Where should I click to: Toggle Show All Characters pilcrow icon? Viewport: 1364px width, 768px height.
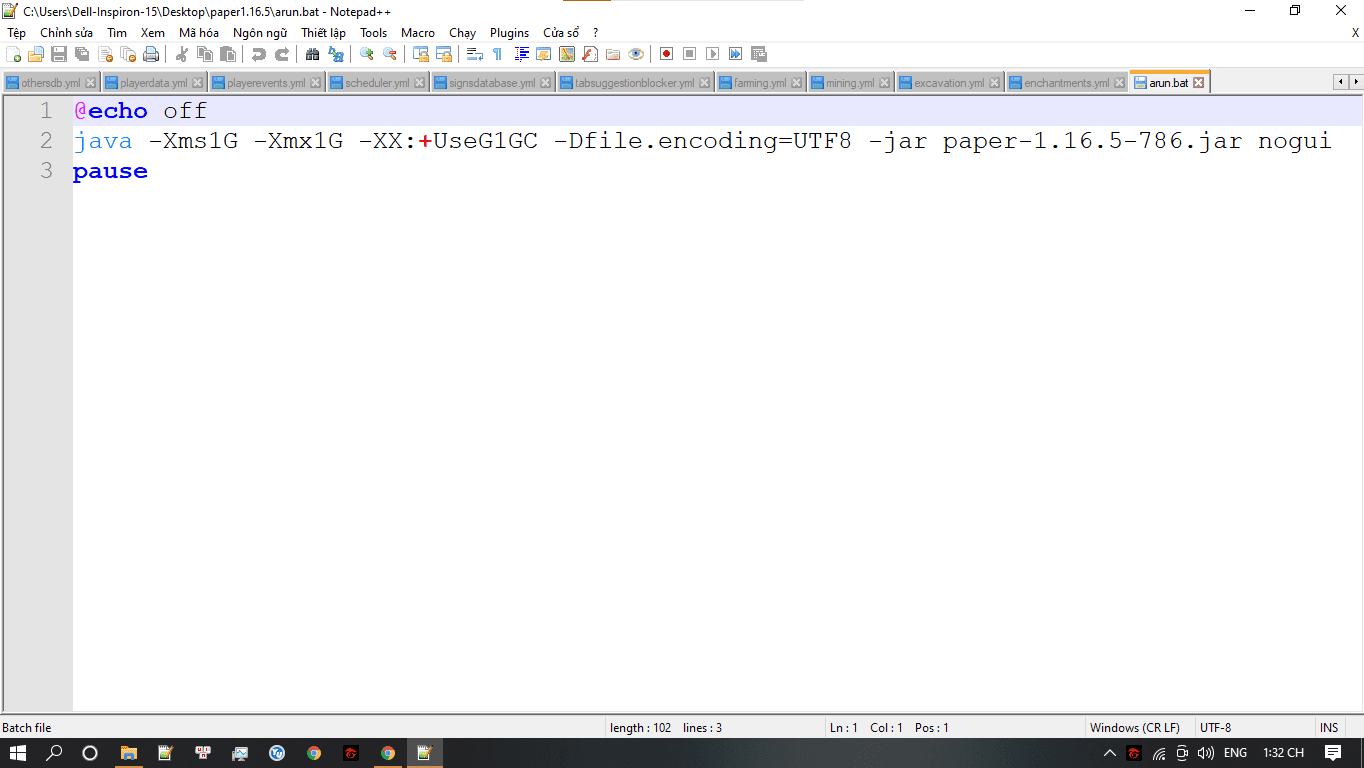pos(498,54)
